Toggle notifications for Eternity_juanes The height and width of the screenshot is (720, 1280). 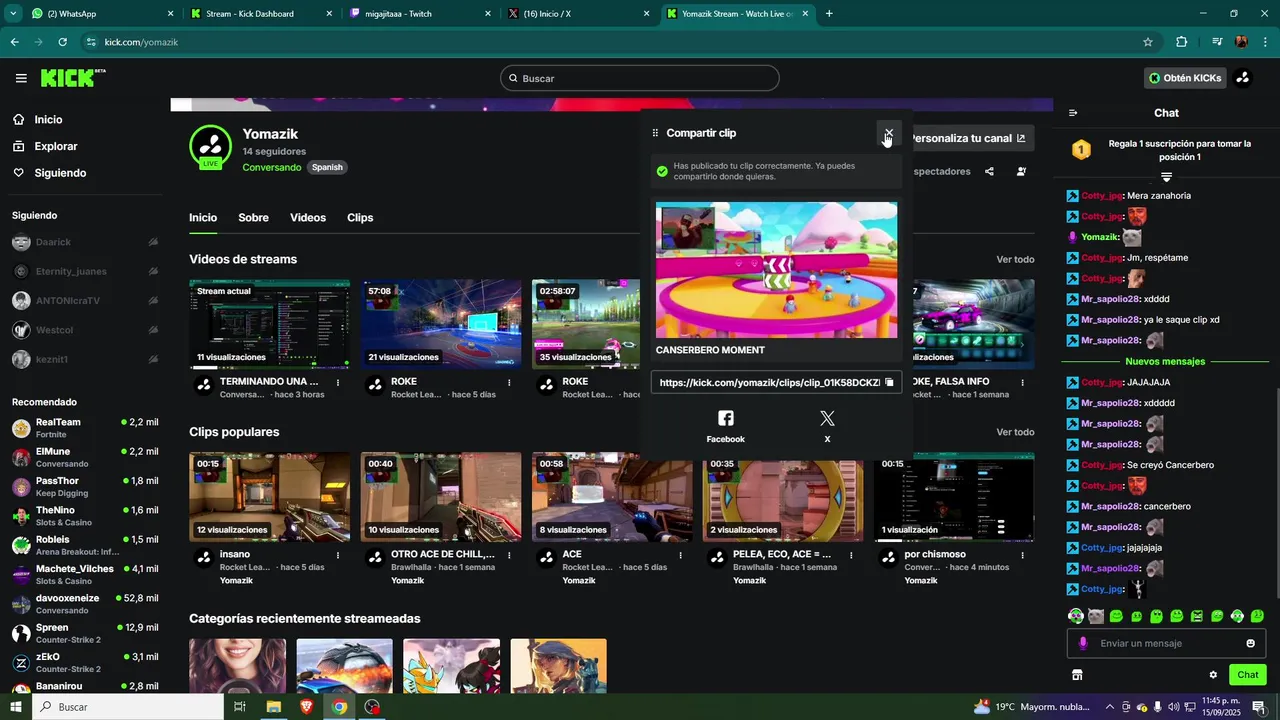[153, 271]
